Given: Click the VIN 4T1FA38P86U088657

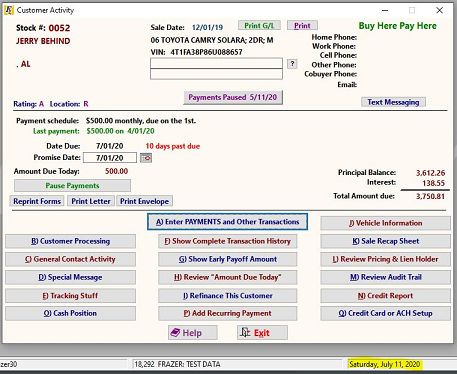Looking at the screenshot, I should tap(206, 52).
